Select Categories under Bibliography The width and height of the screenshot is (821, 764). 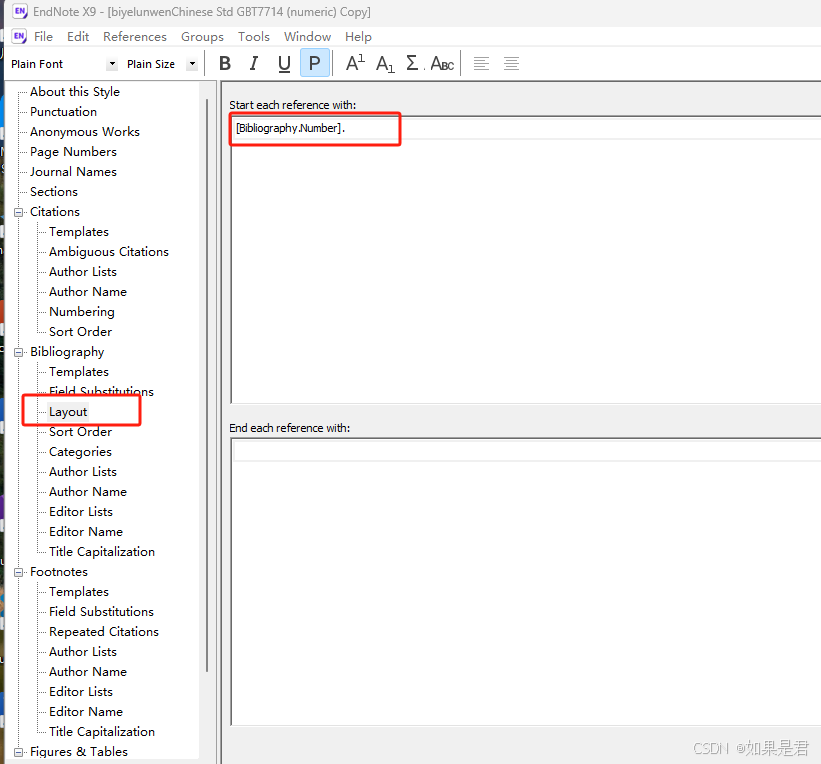(81, 452)
